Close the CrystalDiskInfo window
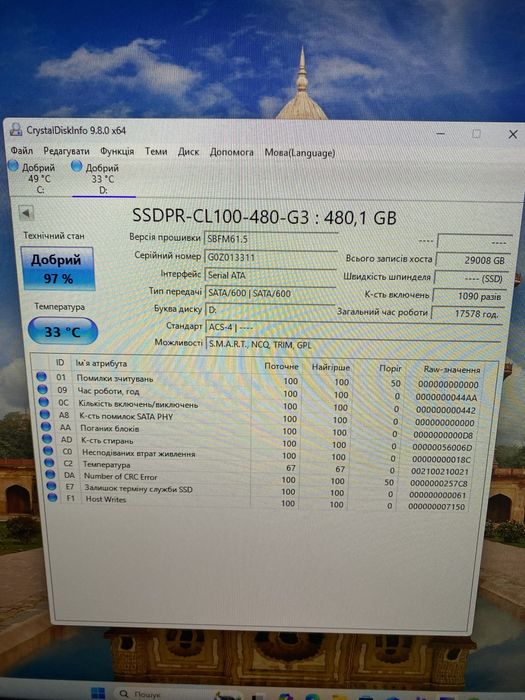 click(513, 134)
